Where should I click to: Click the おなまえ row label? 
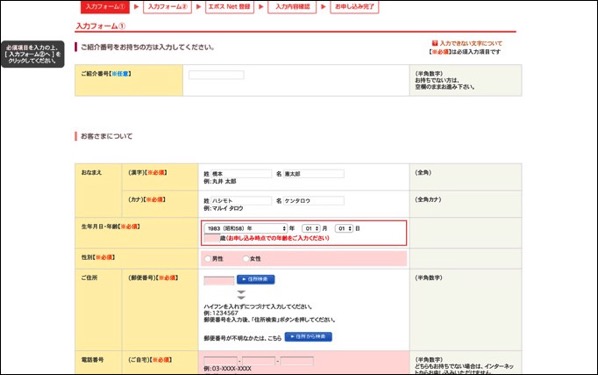tap(92, 172)
